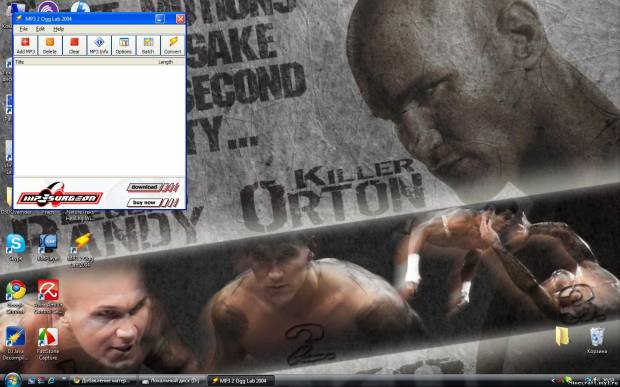
Task: Click the MP3Surgeon logo banner
Action: 59,195
